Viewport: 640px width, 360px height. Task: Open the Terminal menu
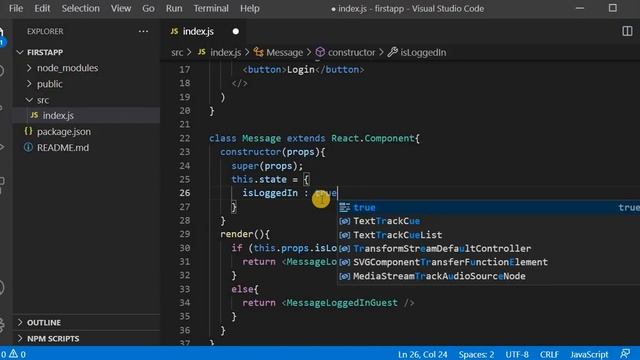click(x=211, y=8)
